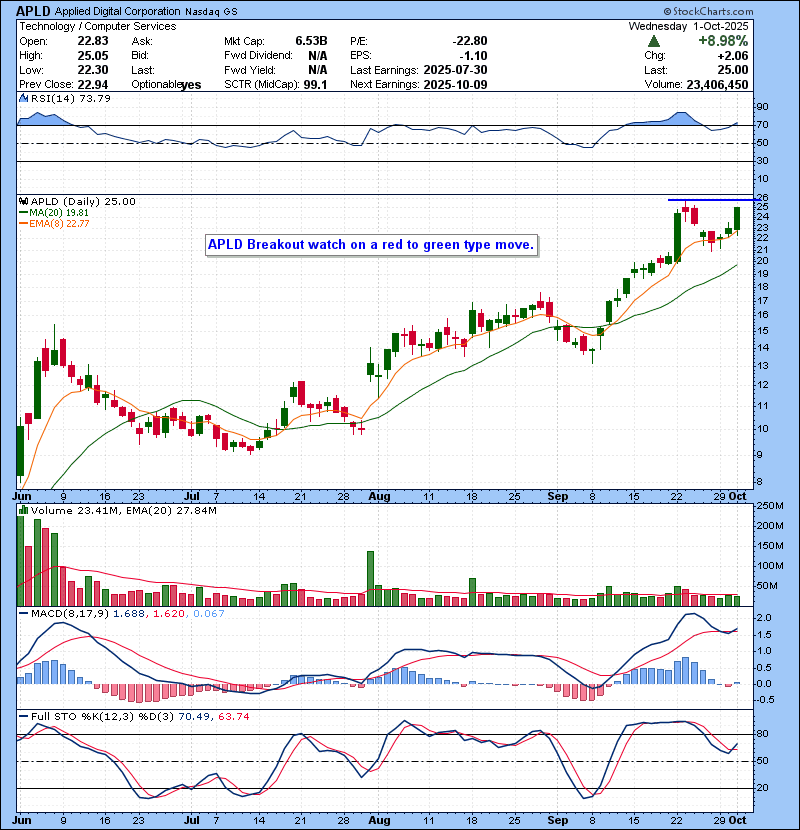Click the Volume value 23,406,450
800x830 pixels.
(x=717, y=85)
